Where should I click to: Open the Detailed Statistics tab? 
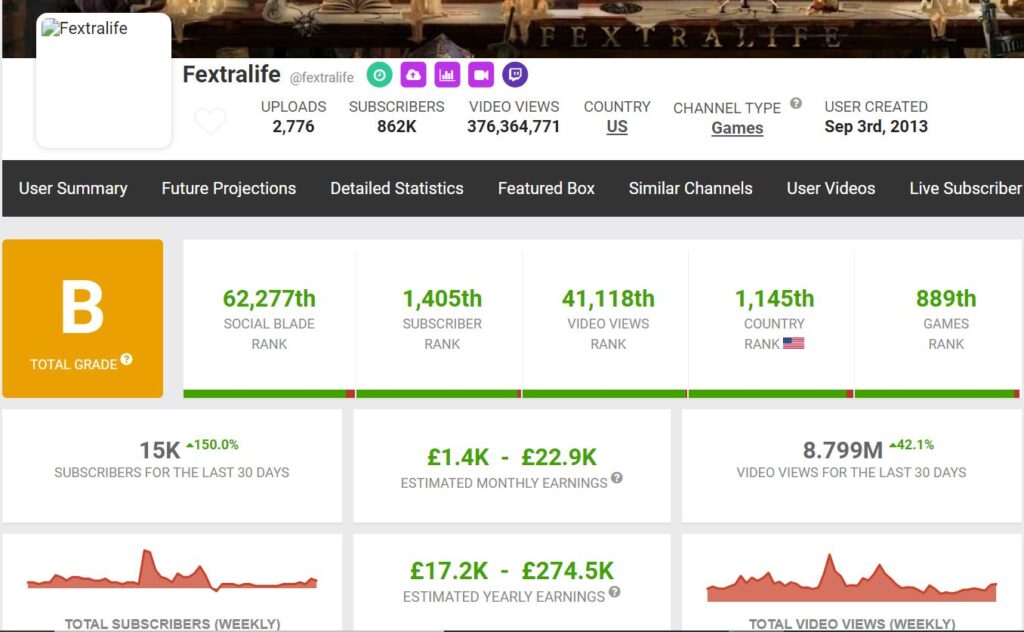pos(396,188)
